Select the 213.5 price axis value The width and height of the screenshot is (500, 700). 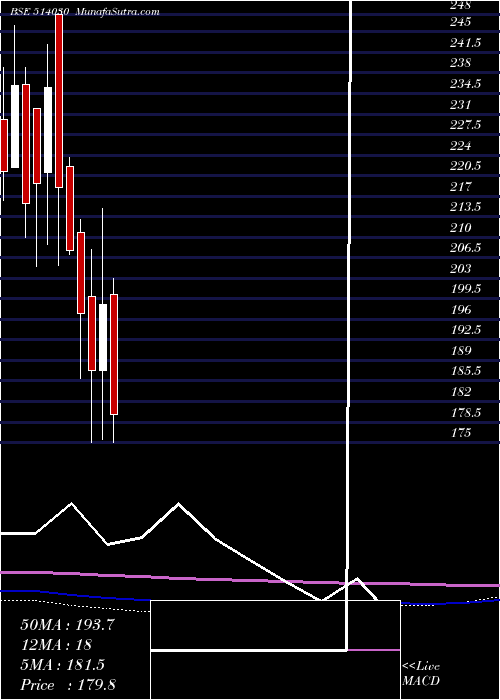click(x=466, y=207)
